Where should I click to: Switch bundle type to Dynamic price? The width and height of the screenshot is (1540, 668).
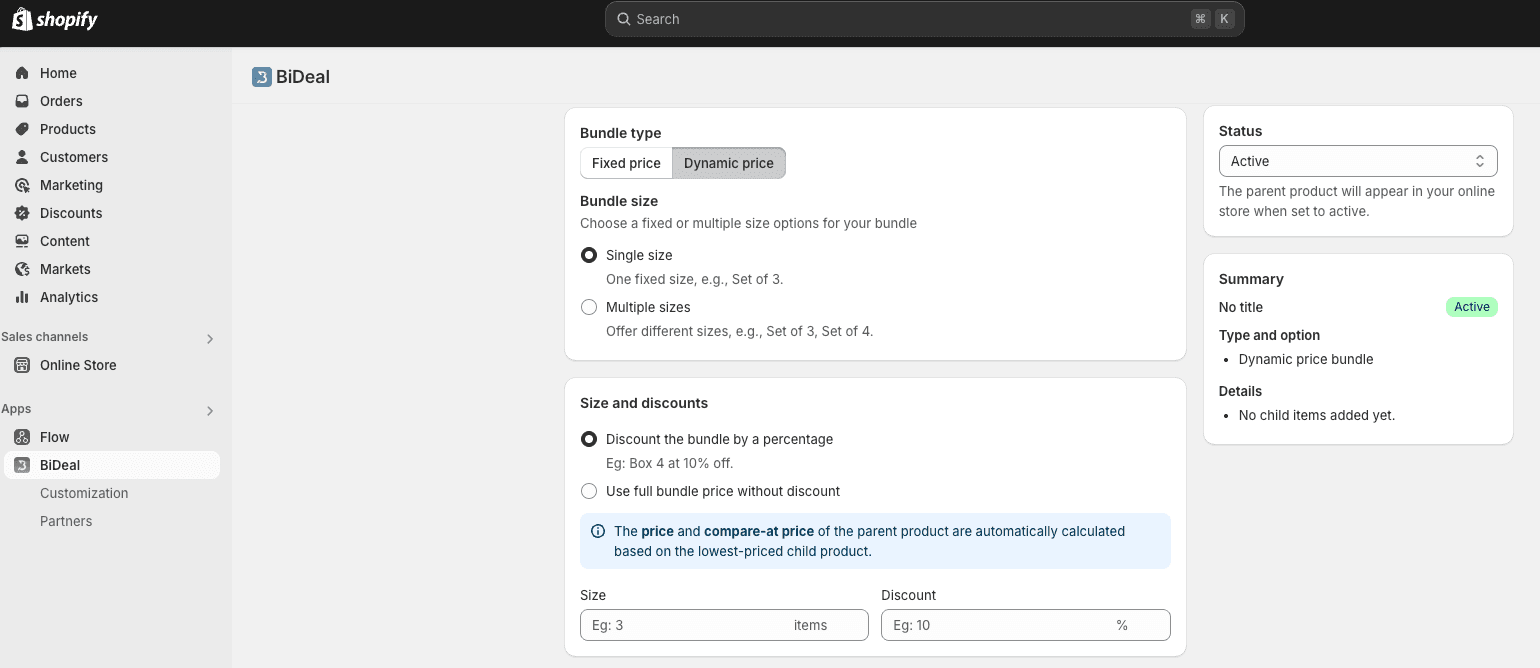tap(729, 163)
